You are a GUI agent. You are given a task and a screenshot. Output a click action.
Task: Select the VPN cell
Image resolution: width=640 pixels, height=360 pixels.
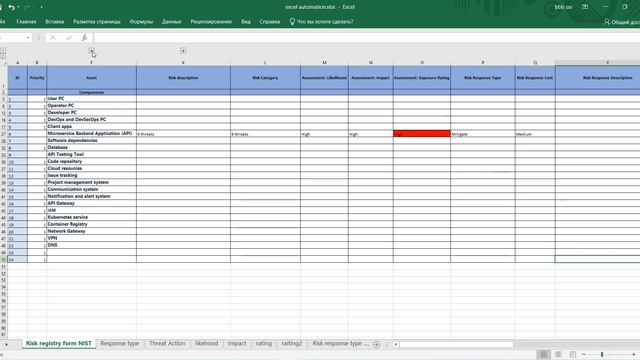point(91,238)
